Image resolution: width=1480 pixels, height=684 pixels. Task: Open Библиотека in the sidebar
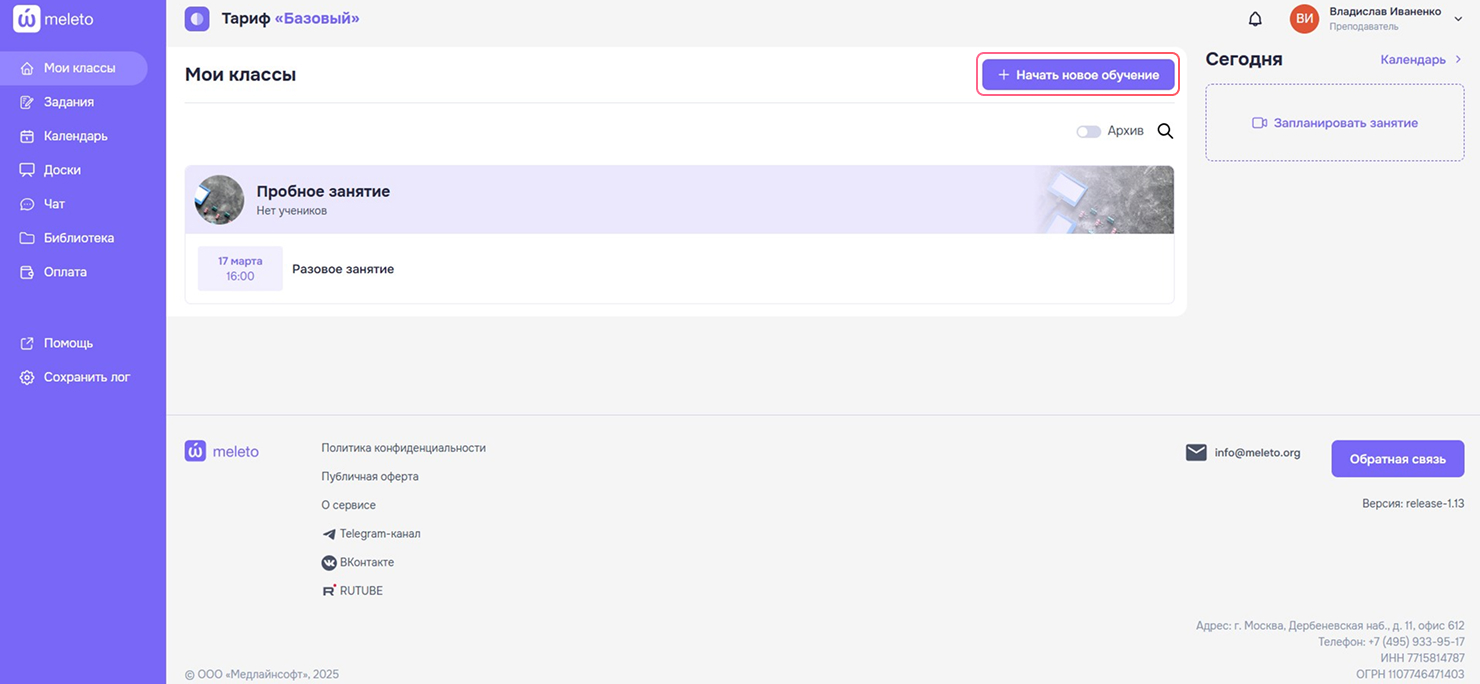pyautogui.click(x=78, y=238)
